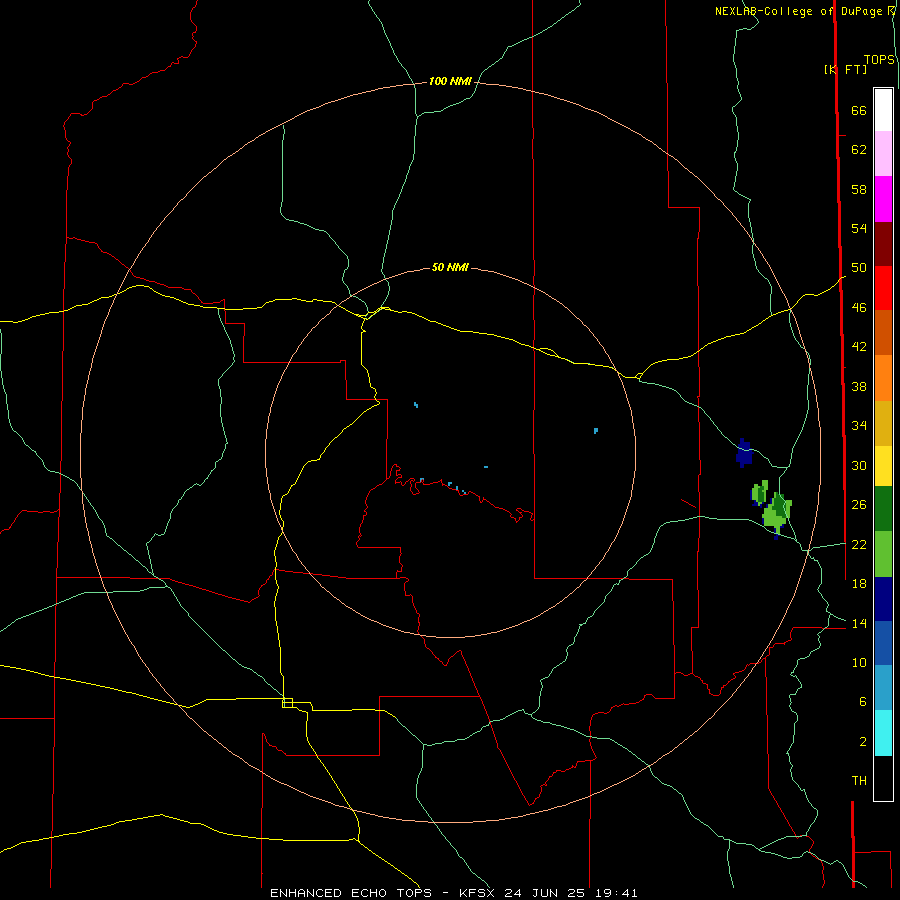This screenshot has height=900, width=900.
Task: Select the 30 legend value
Action: [x=859, y=465]
